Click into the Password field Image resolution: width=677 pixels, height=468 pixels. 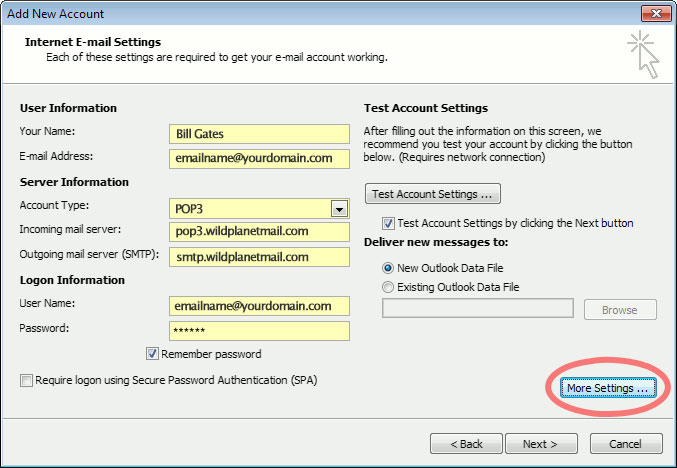coord(259,330)
